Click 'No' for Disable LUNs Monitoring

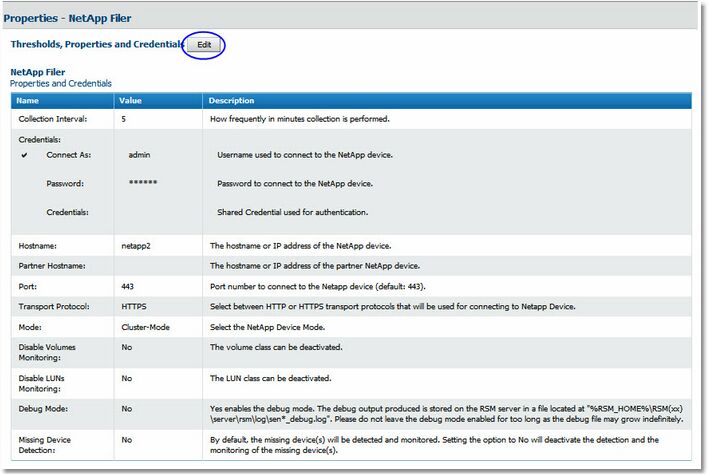tap(126, 378)
